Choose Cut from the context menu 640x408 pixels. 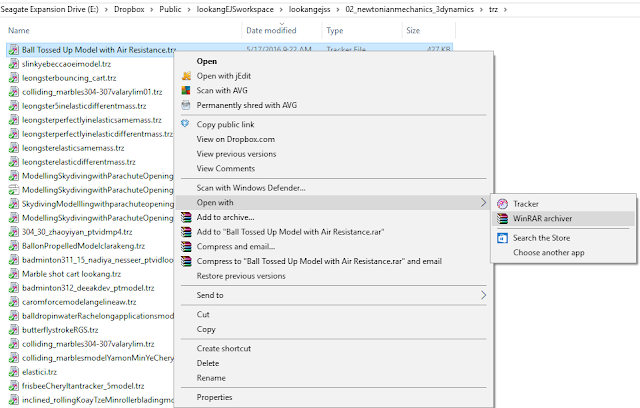[x=203, y=315]
